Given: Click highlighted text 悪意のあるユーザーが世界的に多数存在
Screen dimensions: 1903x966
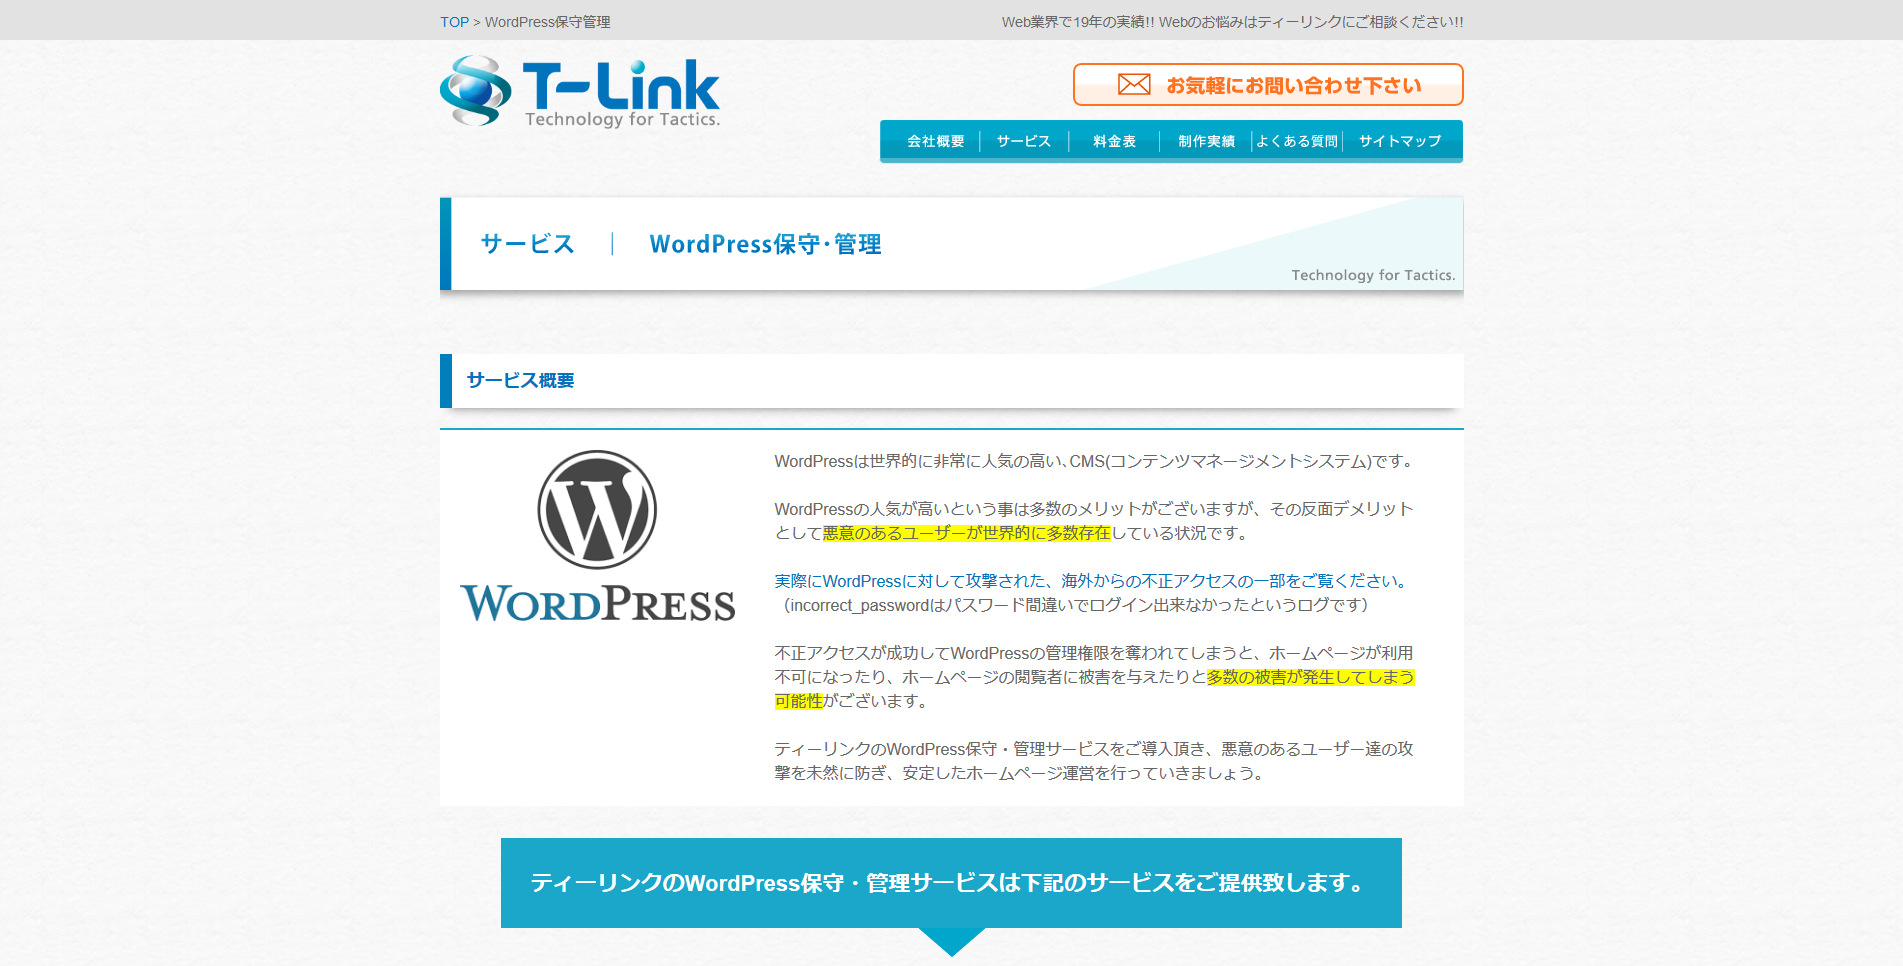Looking at the screenshot, I should 966,533.
